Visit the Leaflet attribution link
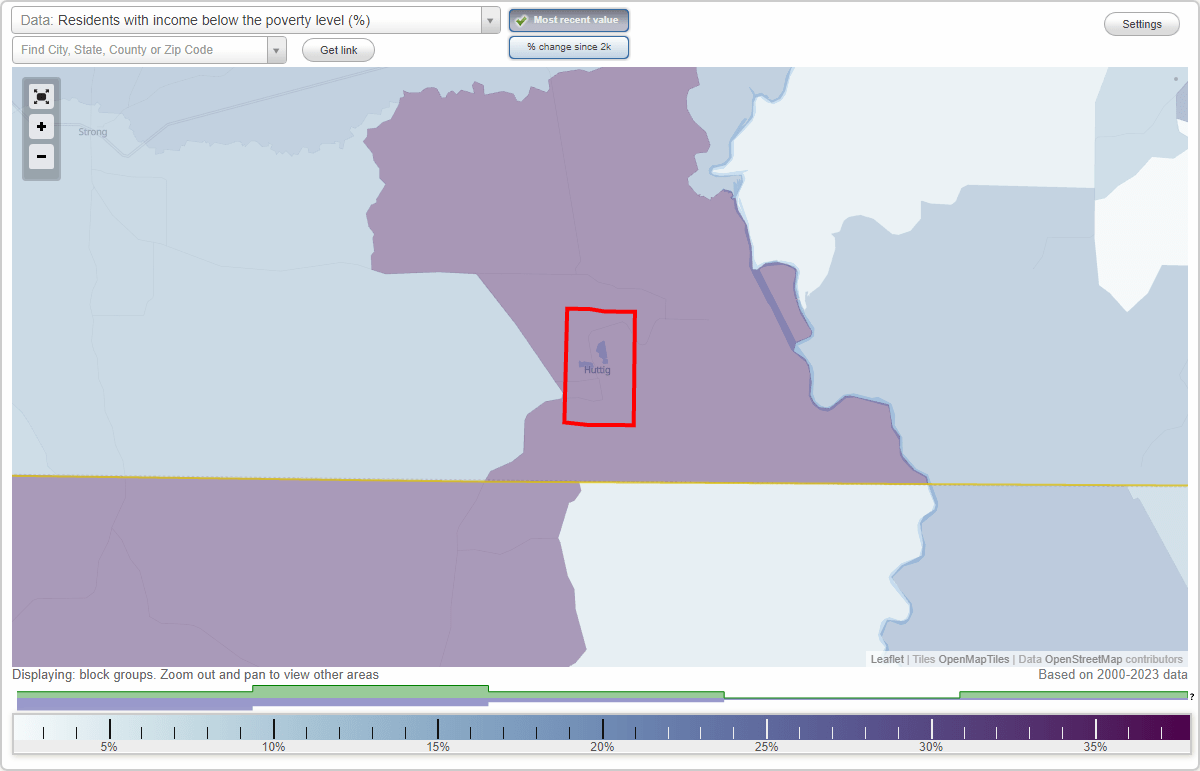The image size is (1200, 771). [x=886, y=659]
